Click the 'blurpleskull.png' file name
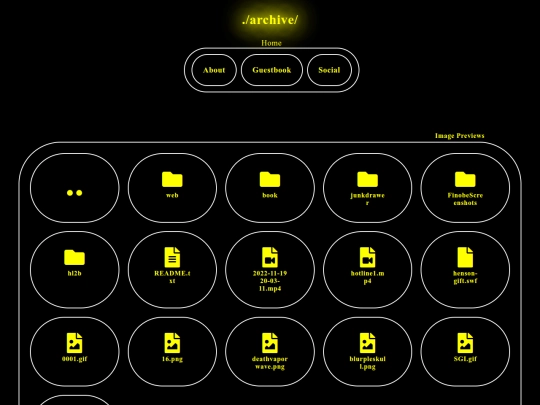 [367, 363]
